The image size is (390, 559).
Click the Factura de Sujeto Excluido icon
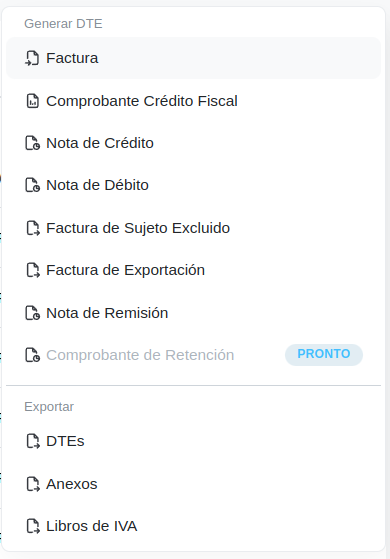pyautogui.click(x=33, y=228)
